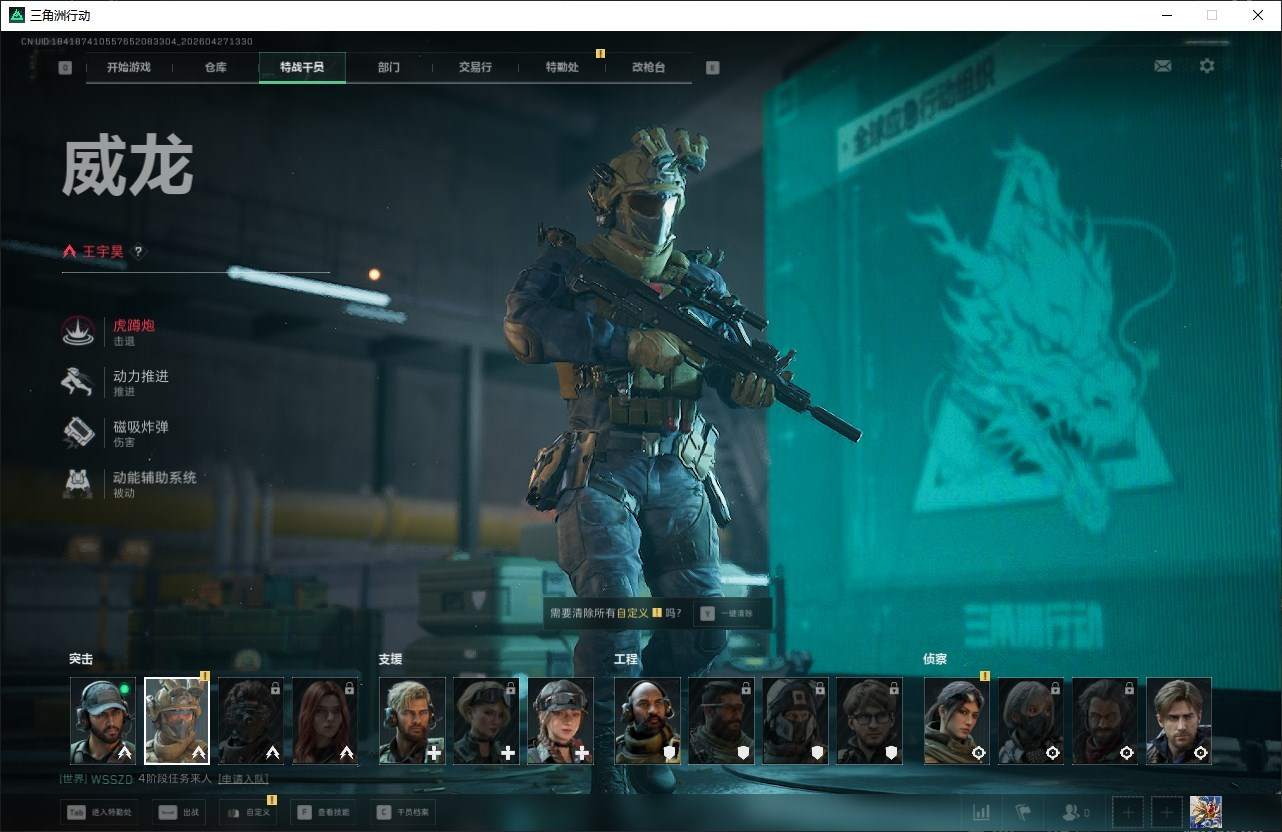
Task: Click the 侦察 class heading
Action: pyautogui.click(x=935, y=659)
